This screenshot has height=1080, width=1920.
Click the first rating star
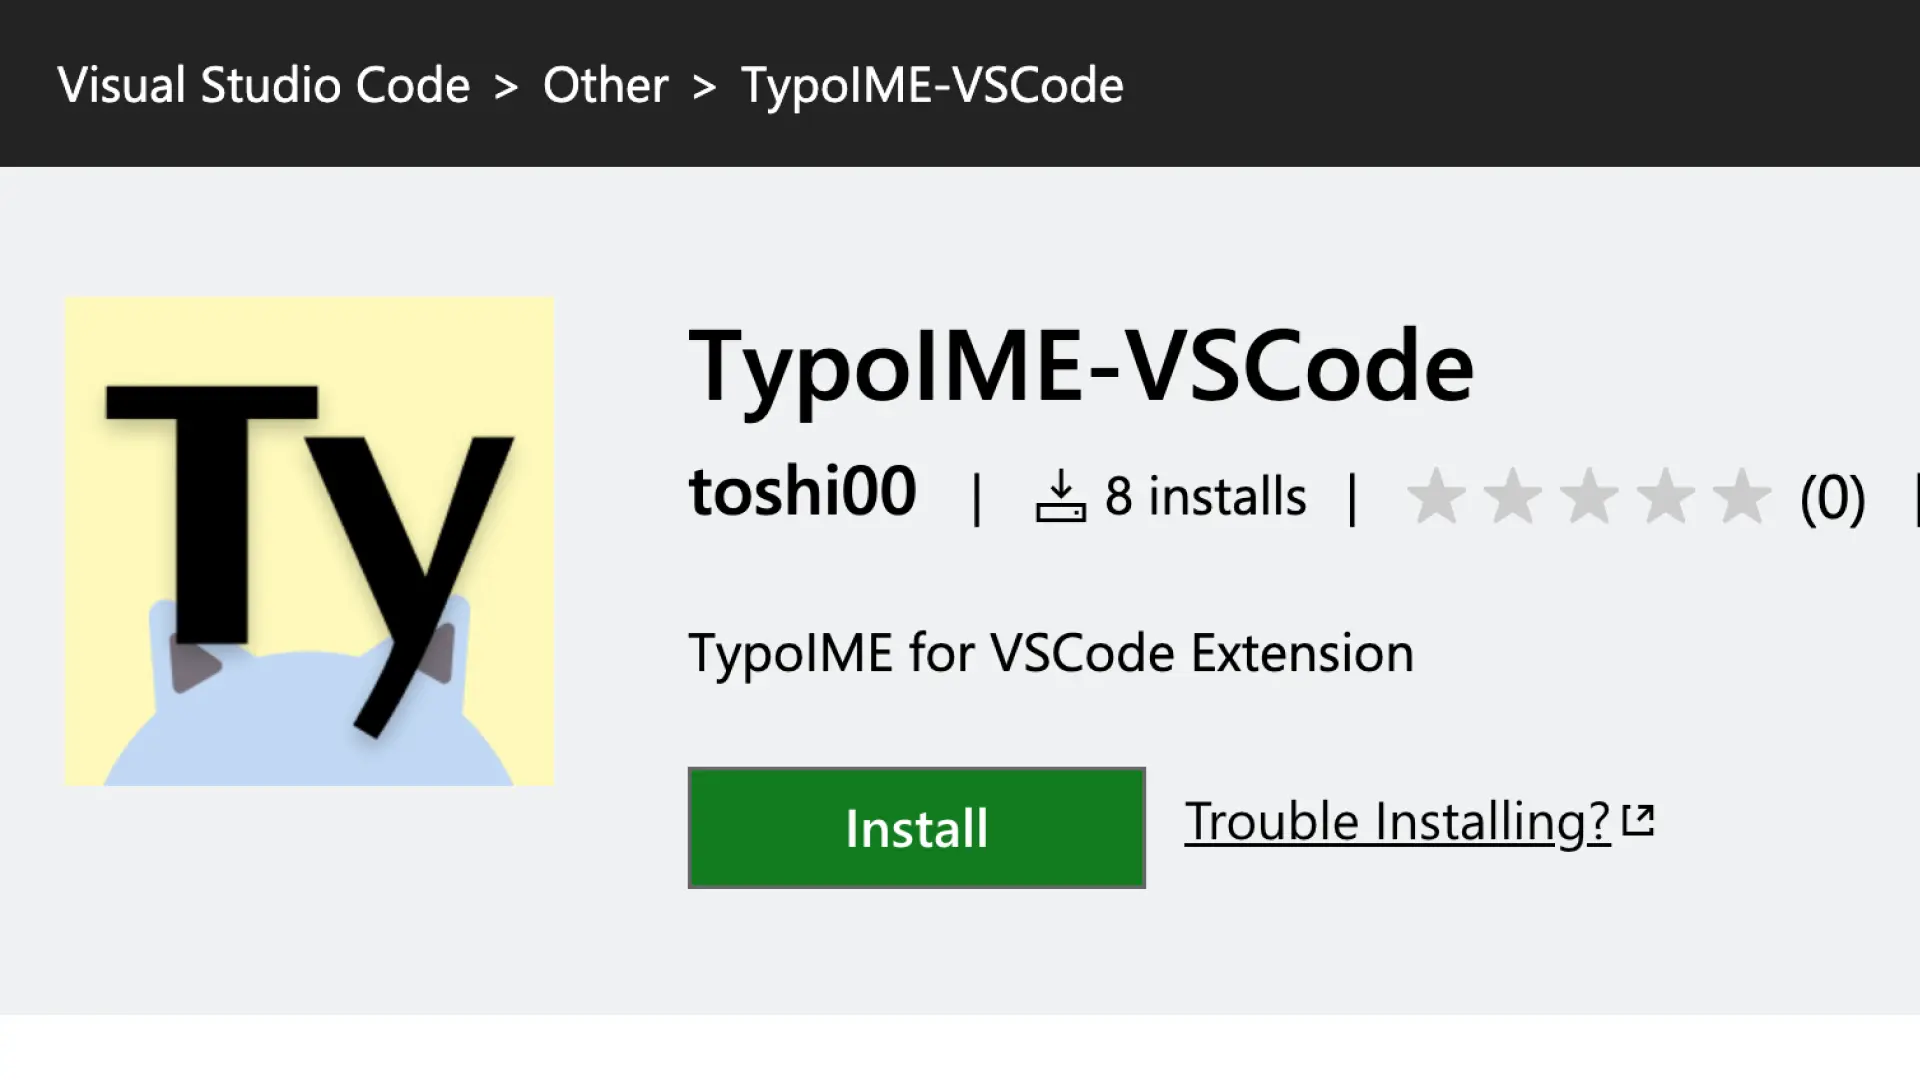click(x=1436, y=496)
